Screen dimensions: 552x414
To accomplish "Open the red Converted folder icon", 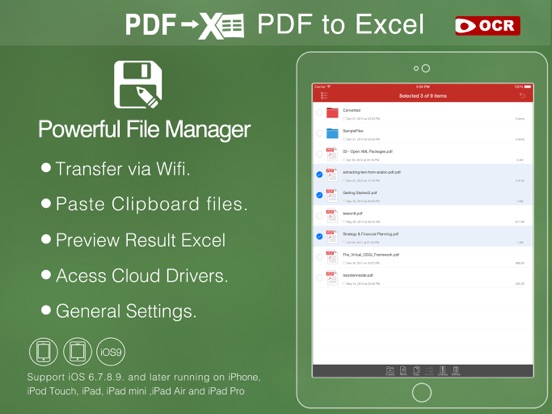I will click(332, 113).
